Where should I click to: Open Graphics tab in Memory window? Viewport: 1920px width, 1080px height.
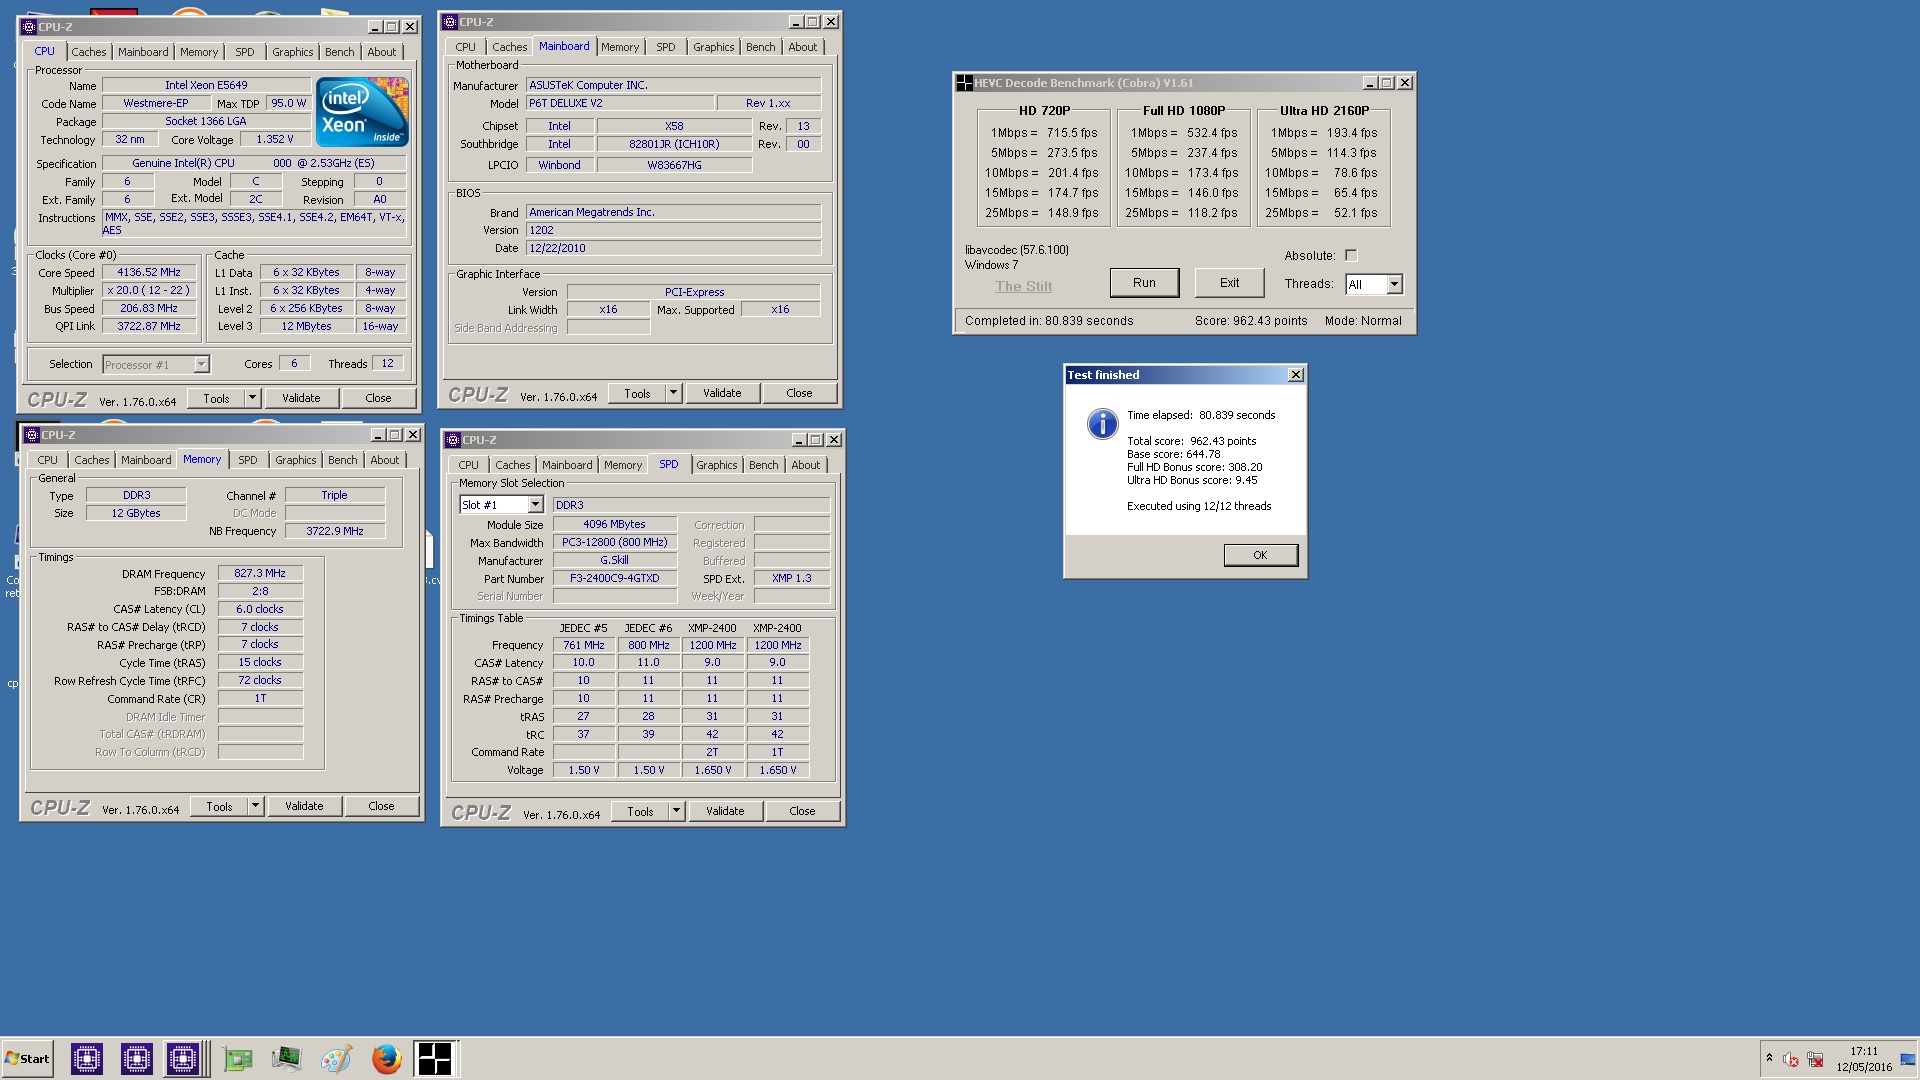pyautogui.click(x=295, y=460)
